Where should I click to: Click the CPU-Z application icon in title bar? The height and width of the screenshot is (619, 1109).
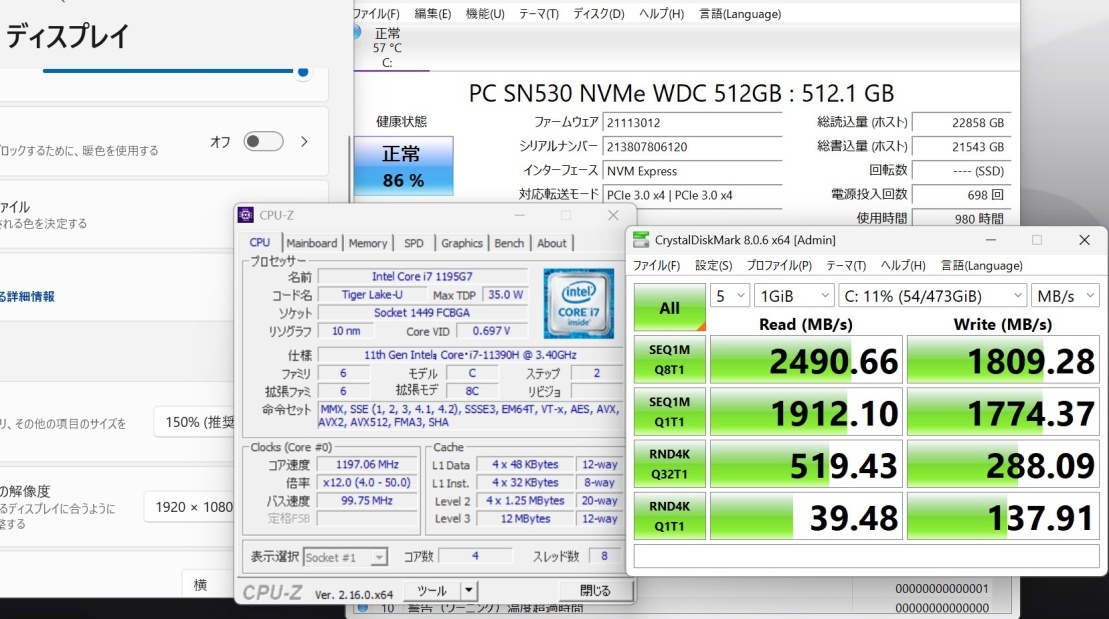245,215
